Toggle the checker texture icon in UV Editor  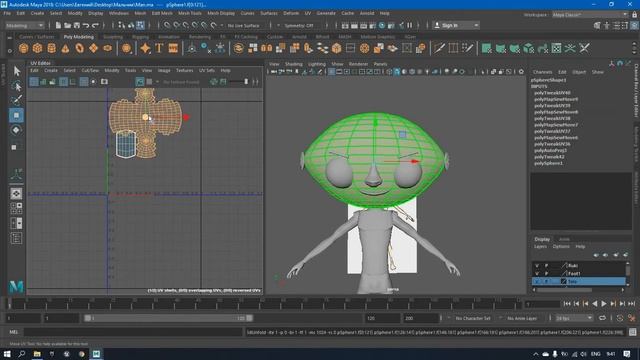149,82
